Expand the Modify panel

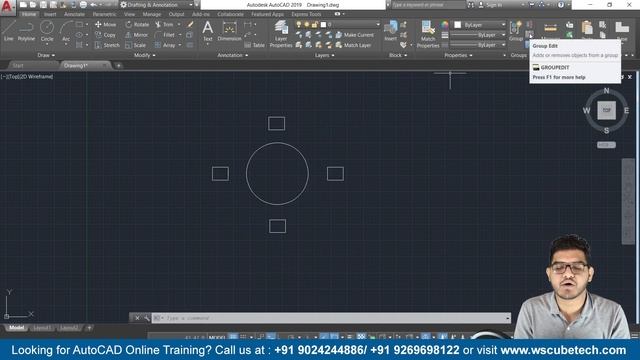pyautogui.click(x=144, y=55)
